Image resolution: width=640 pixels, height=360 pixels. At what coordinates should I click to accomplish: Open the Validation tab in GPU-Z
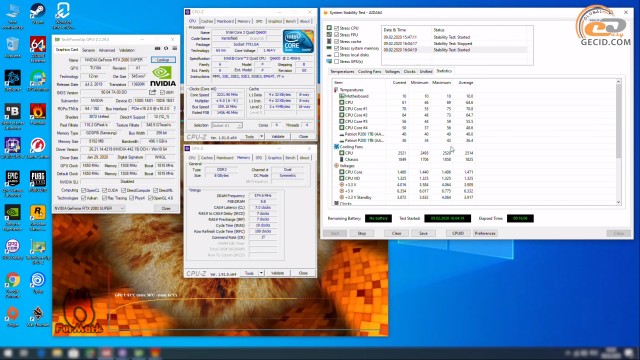[127, 50]
